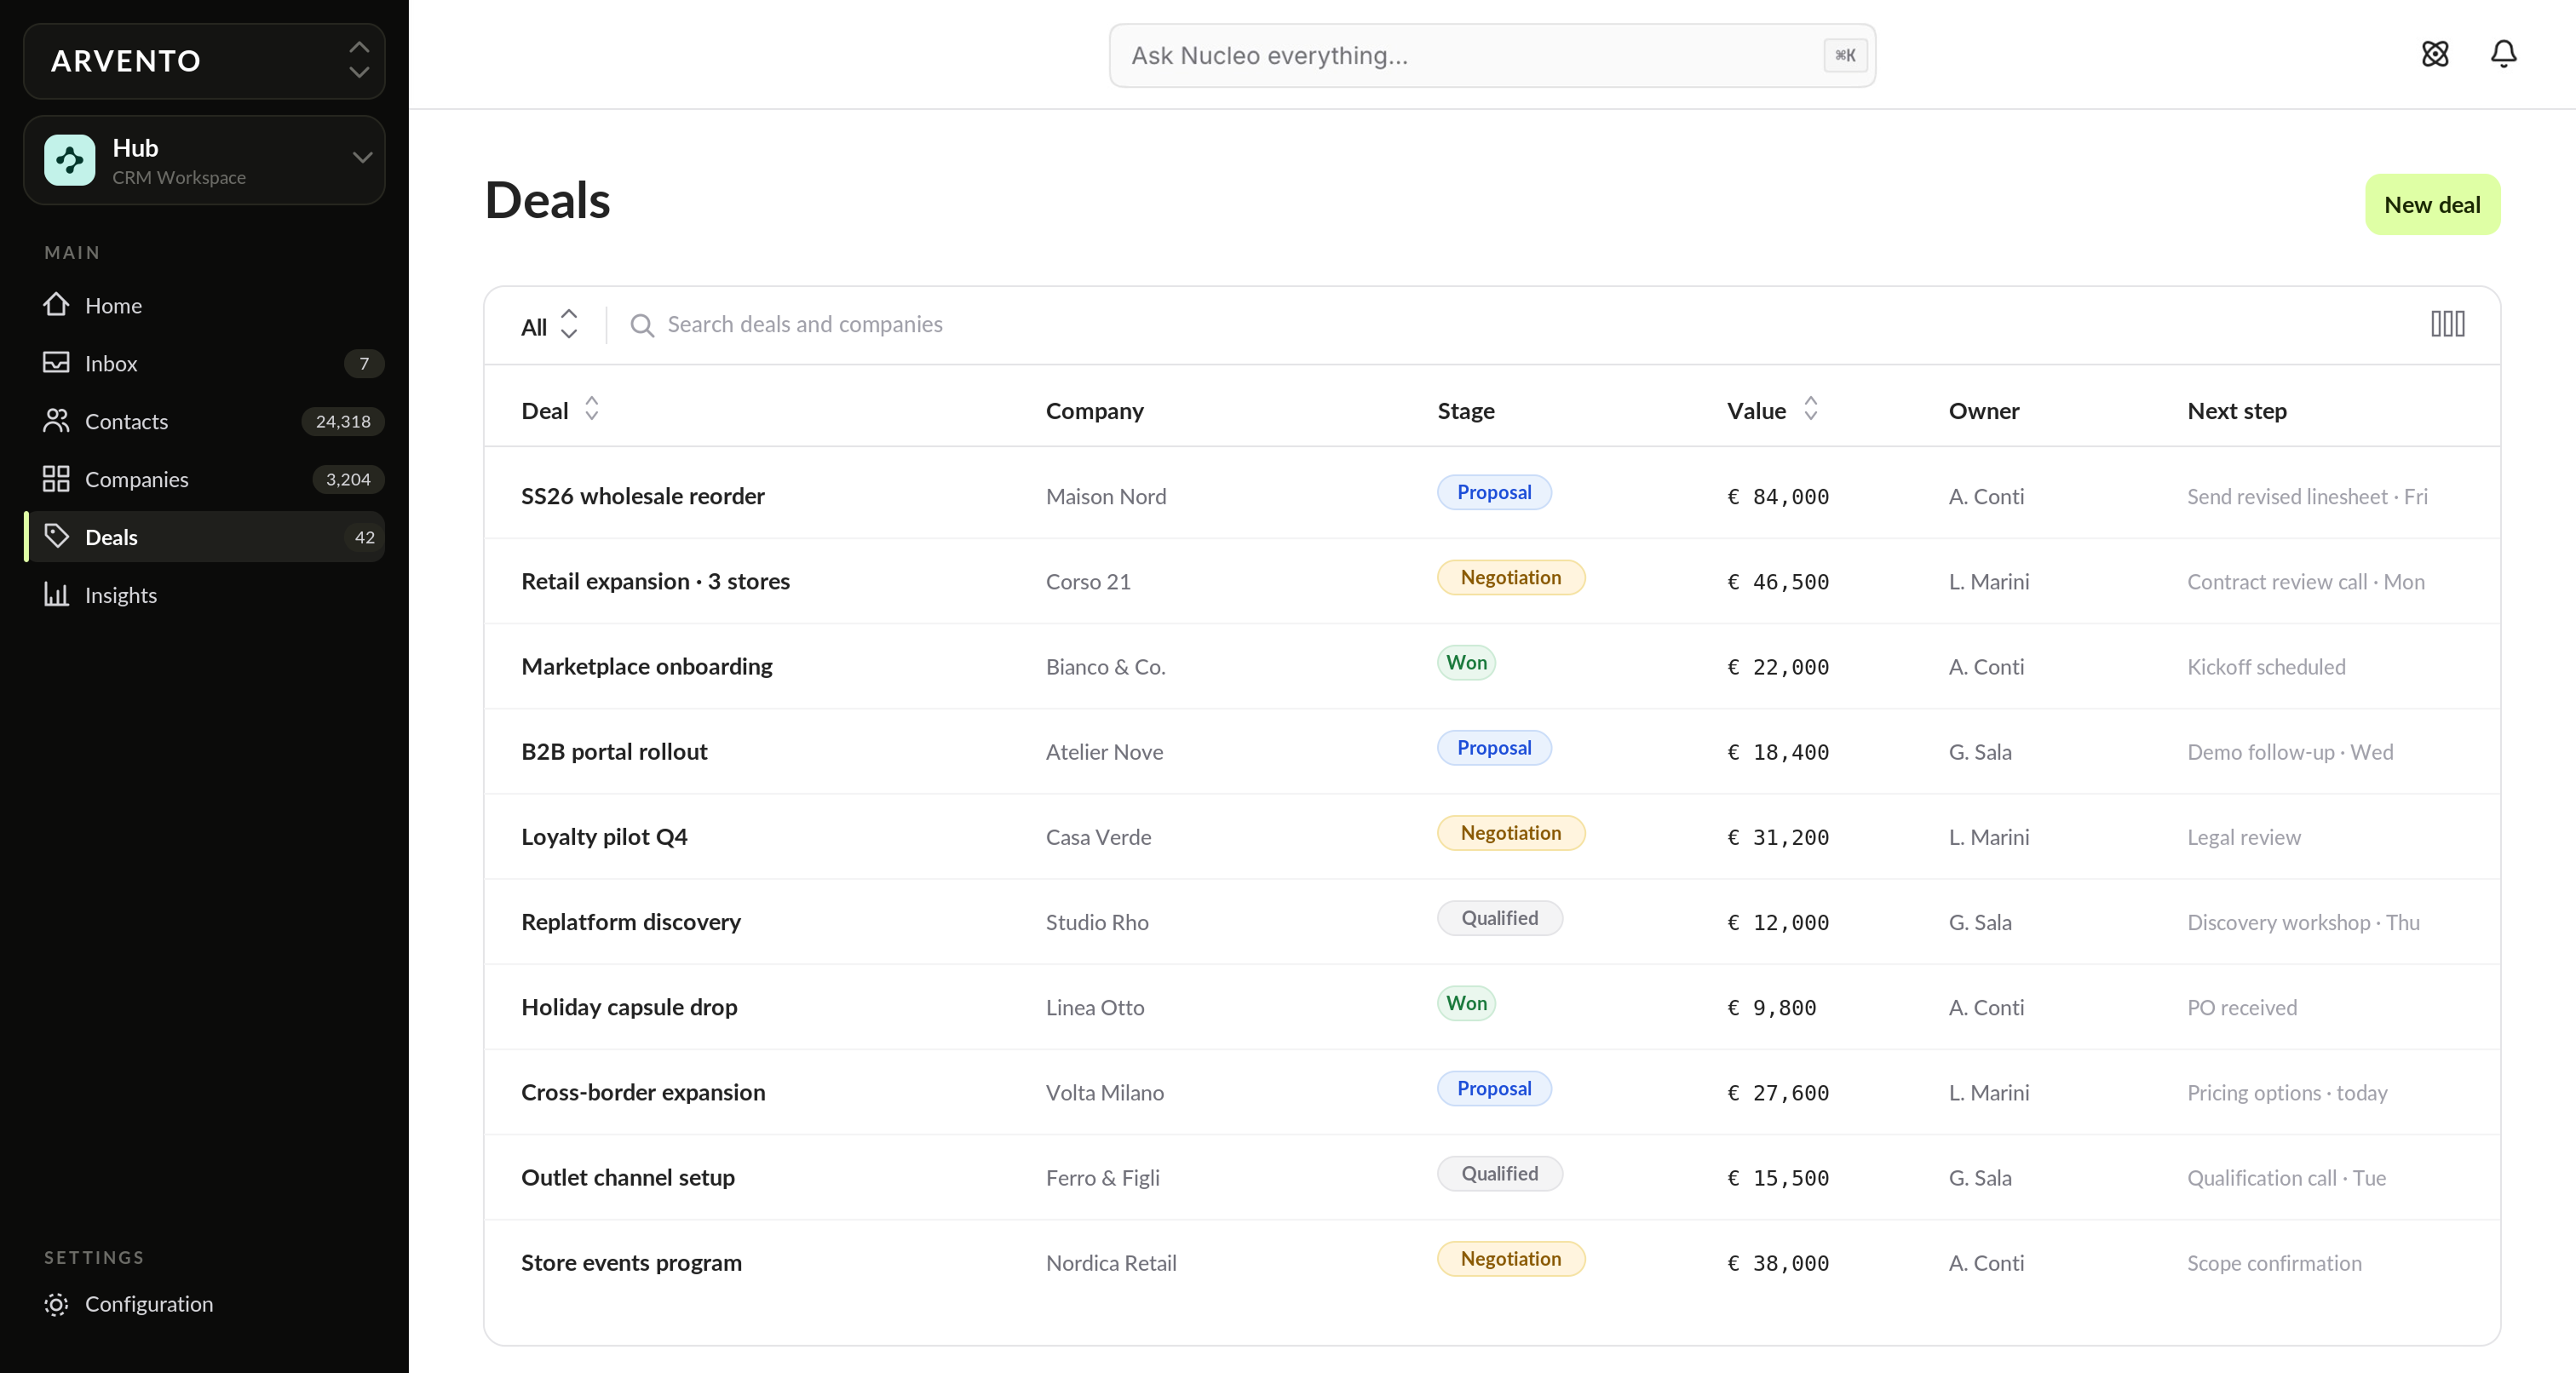Viewport: 2576px width, 1373px height.
Task: Click company Corso 21
Action: (x=1088, y=581)
